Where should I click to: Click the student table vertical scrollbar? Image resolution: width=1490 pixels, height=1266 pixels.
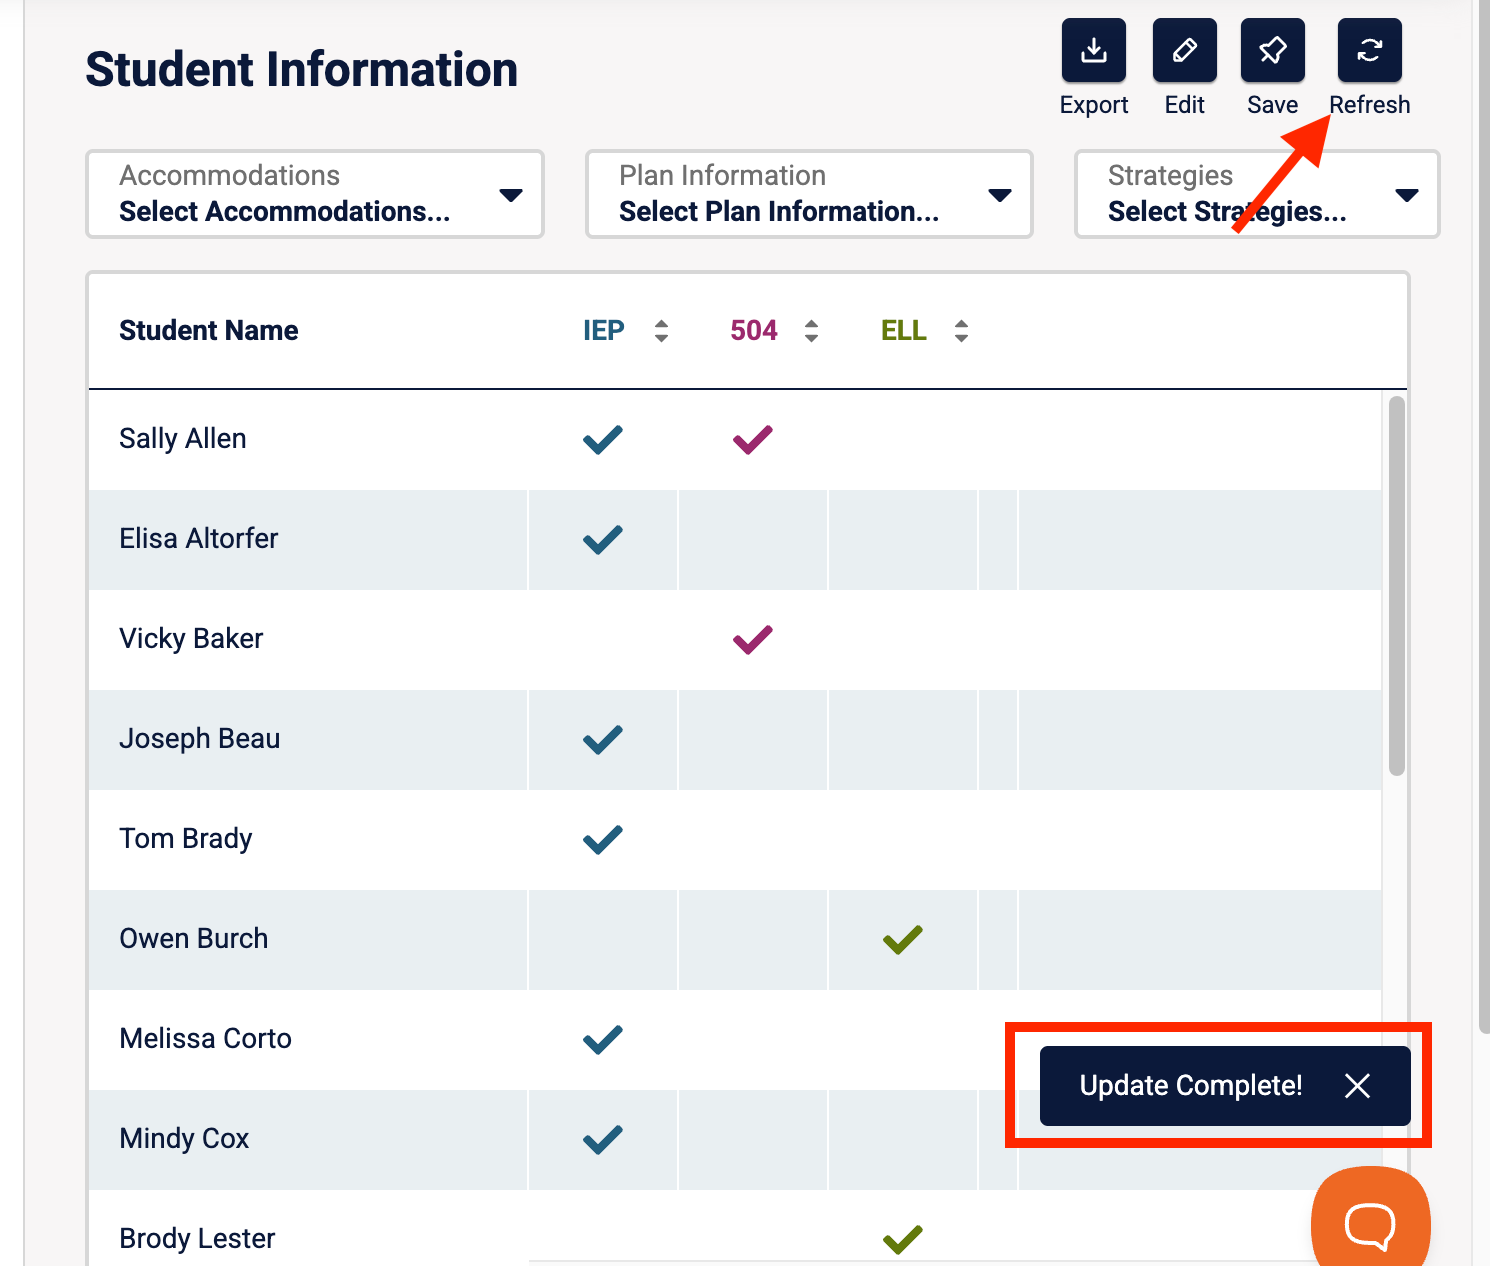[1397, 586]
